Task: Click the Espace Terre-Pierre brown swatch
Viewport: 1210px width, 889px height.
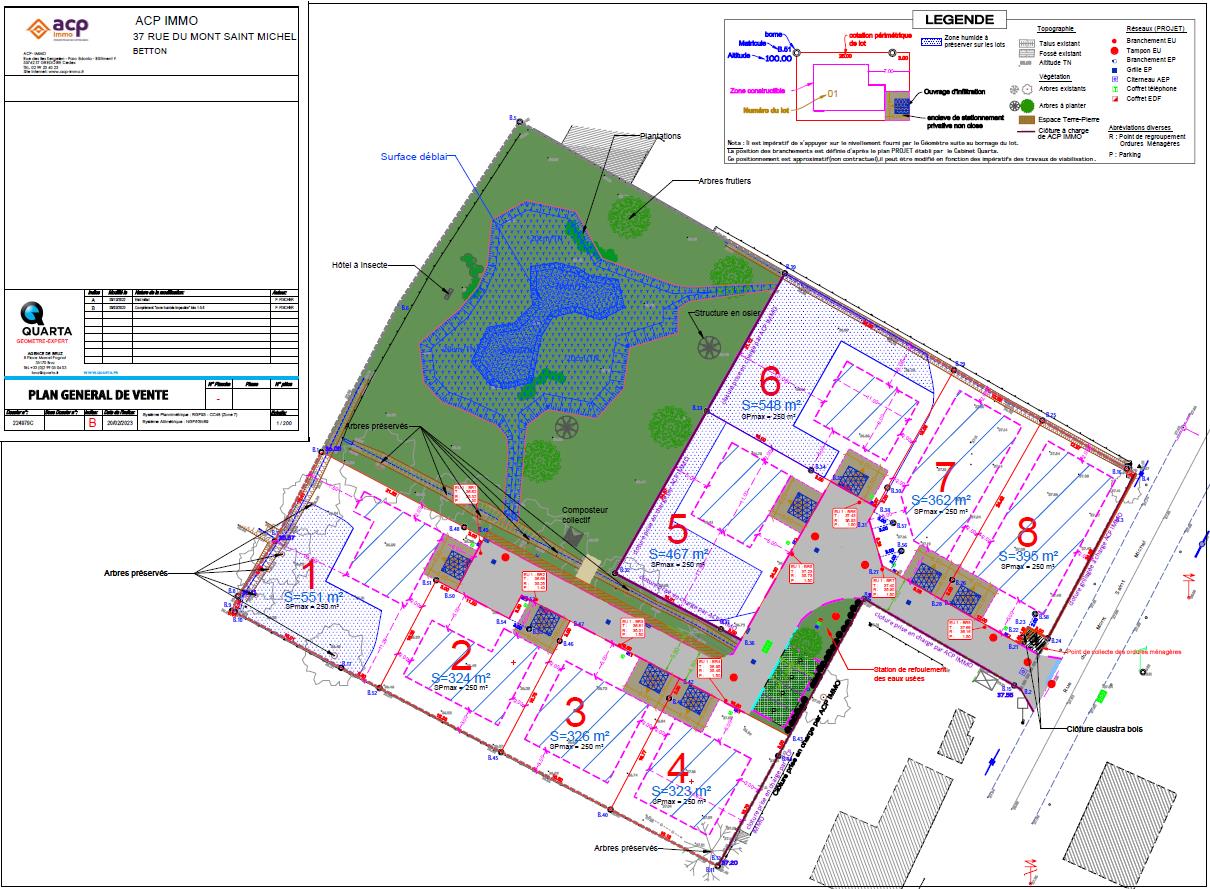Action: pyautogui.click(x=1025, y=119)
